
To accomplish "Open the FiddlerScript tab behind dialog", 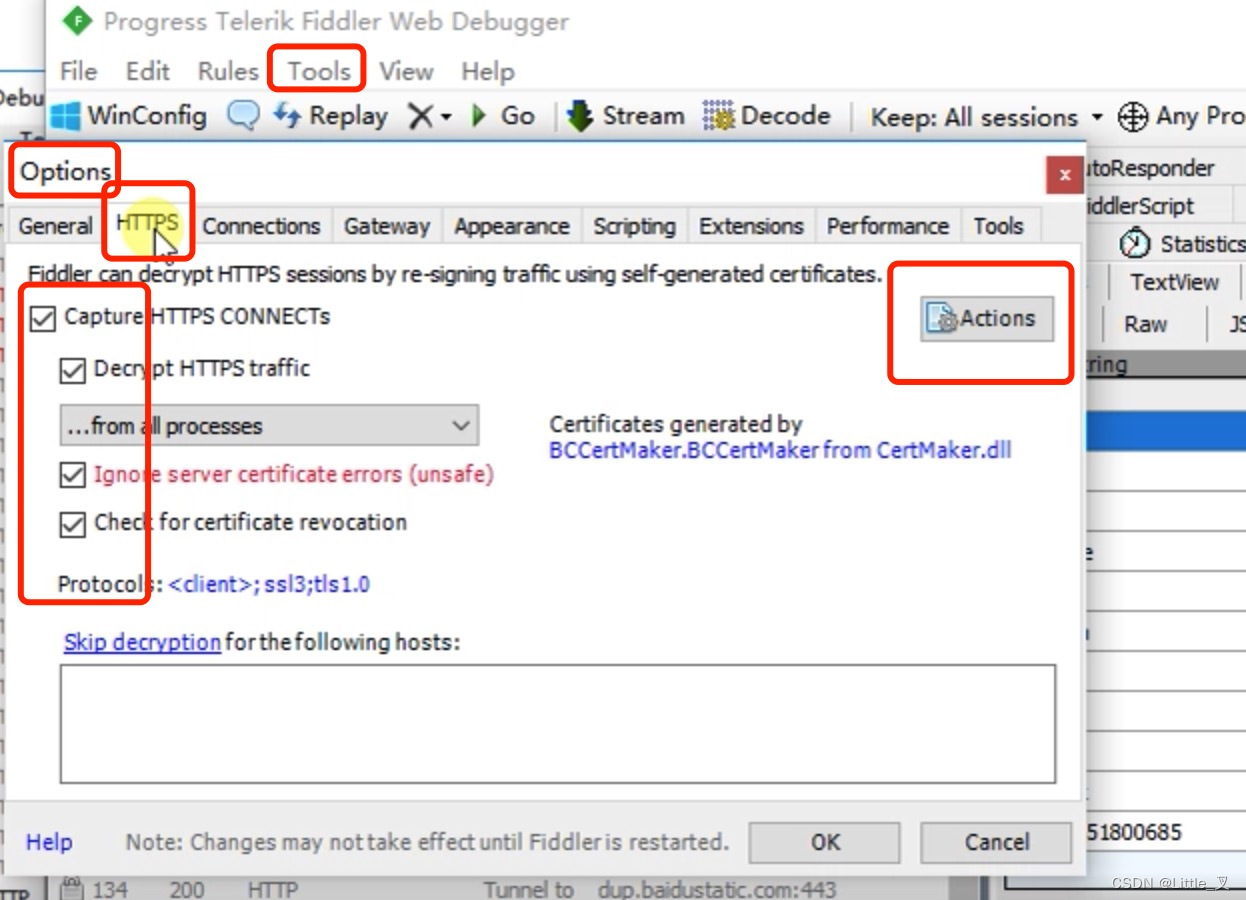I will pyautogui.click(x=1140, y=206).
